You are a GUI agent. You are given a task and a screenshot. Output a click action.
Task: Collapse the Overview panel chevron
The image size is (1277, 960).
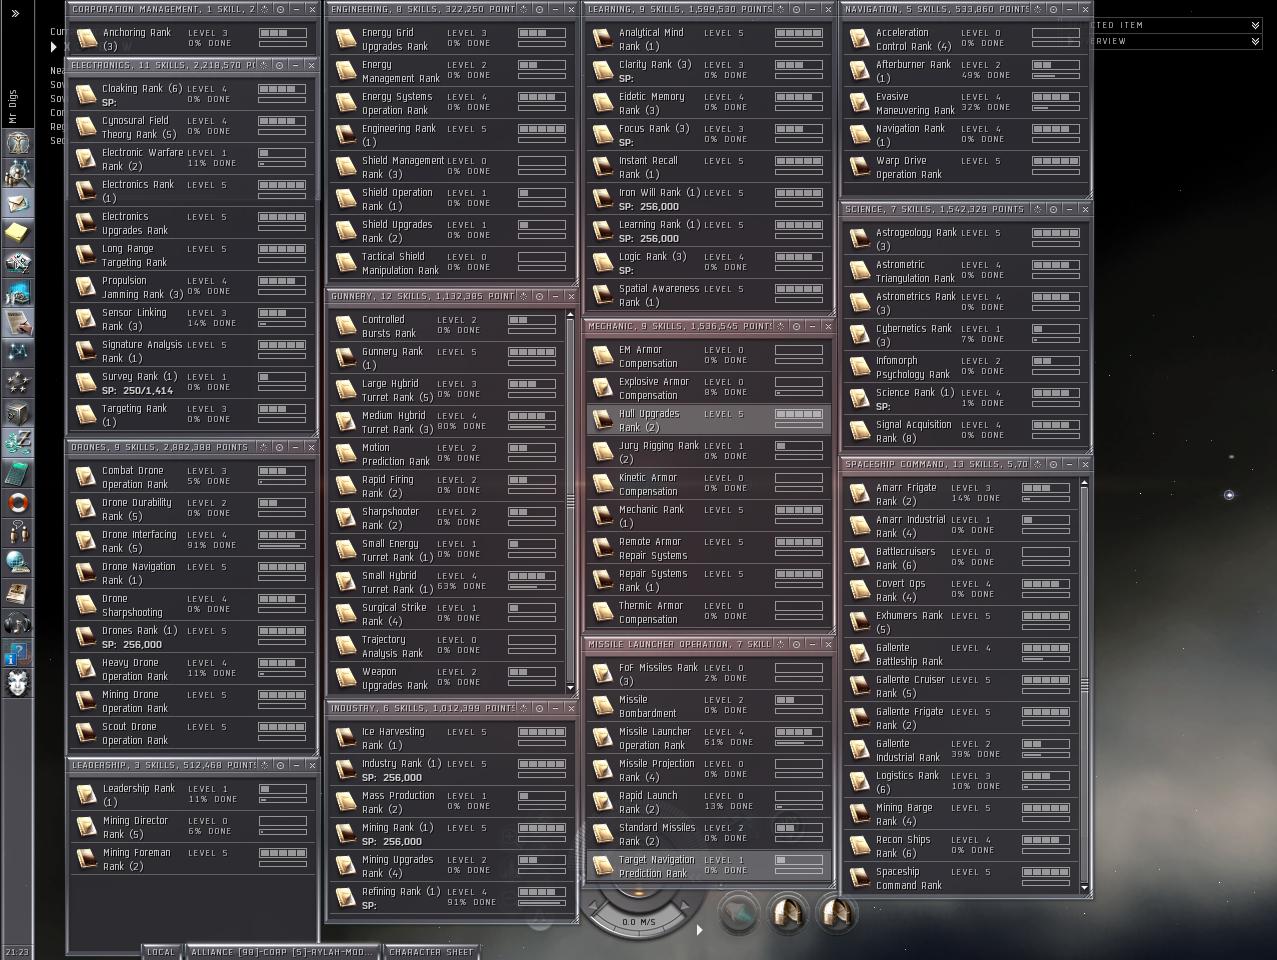pos(1255,41)
